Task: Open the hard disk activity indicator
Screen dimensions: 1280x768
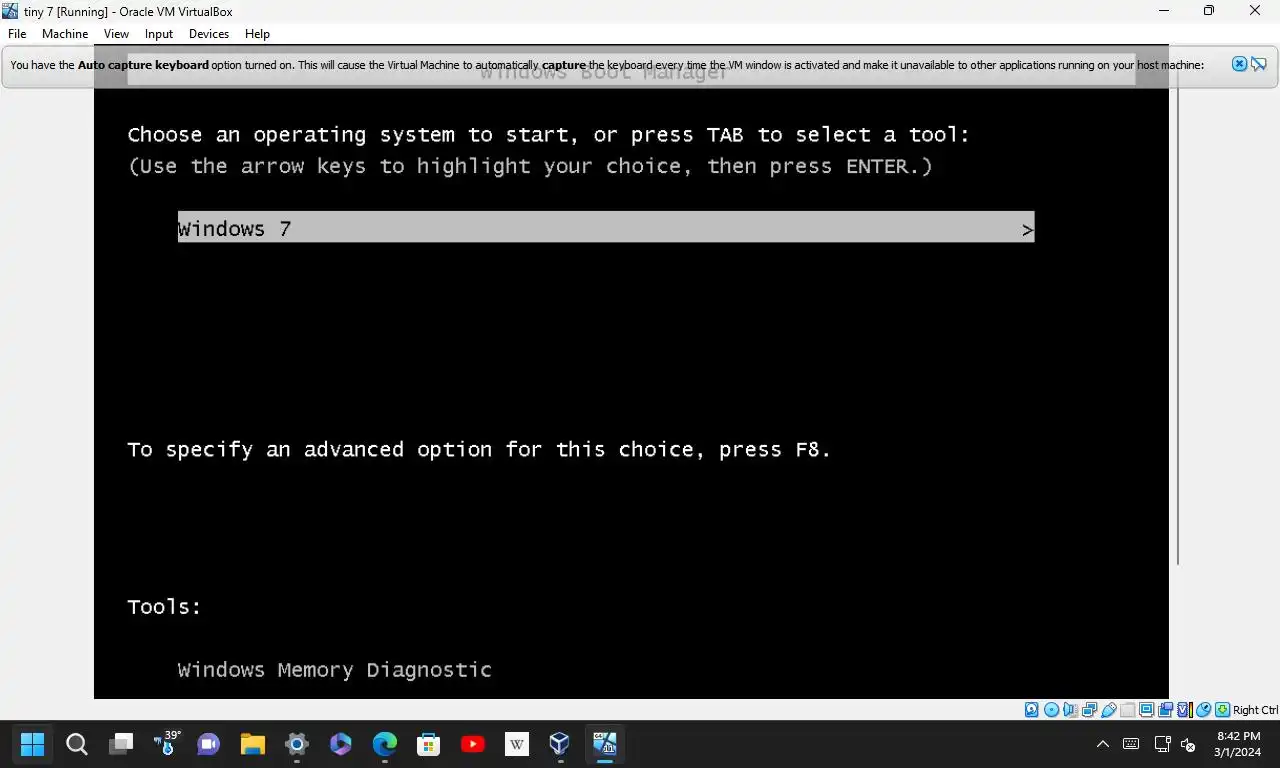Action: click(x=1032, y=710)
